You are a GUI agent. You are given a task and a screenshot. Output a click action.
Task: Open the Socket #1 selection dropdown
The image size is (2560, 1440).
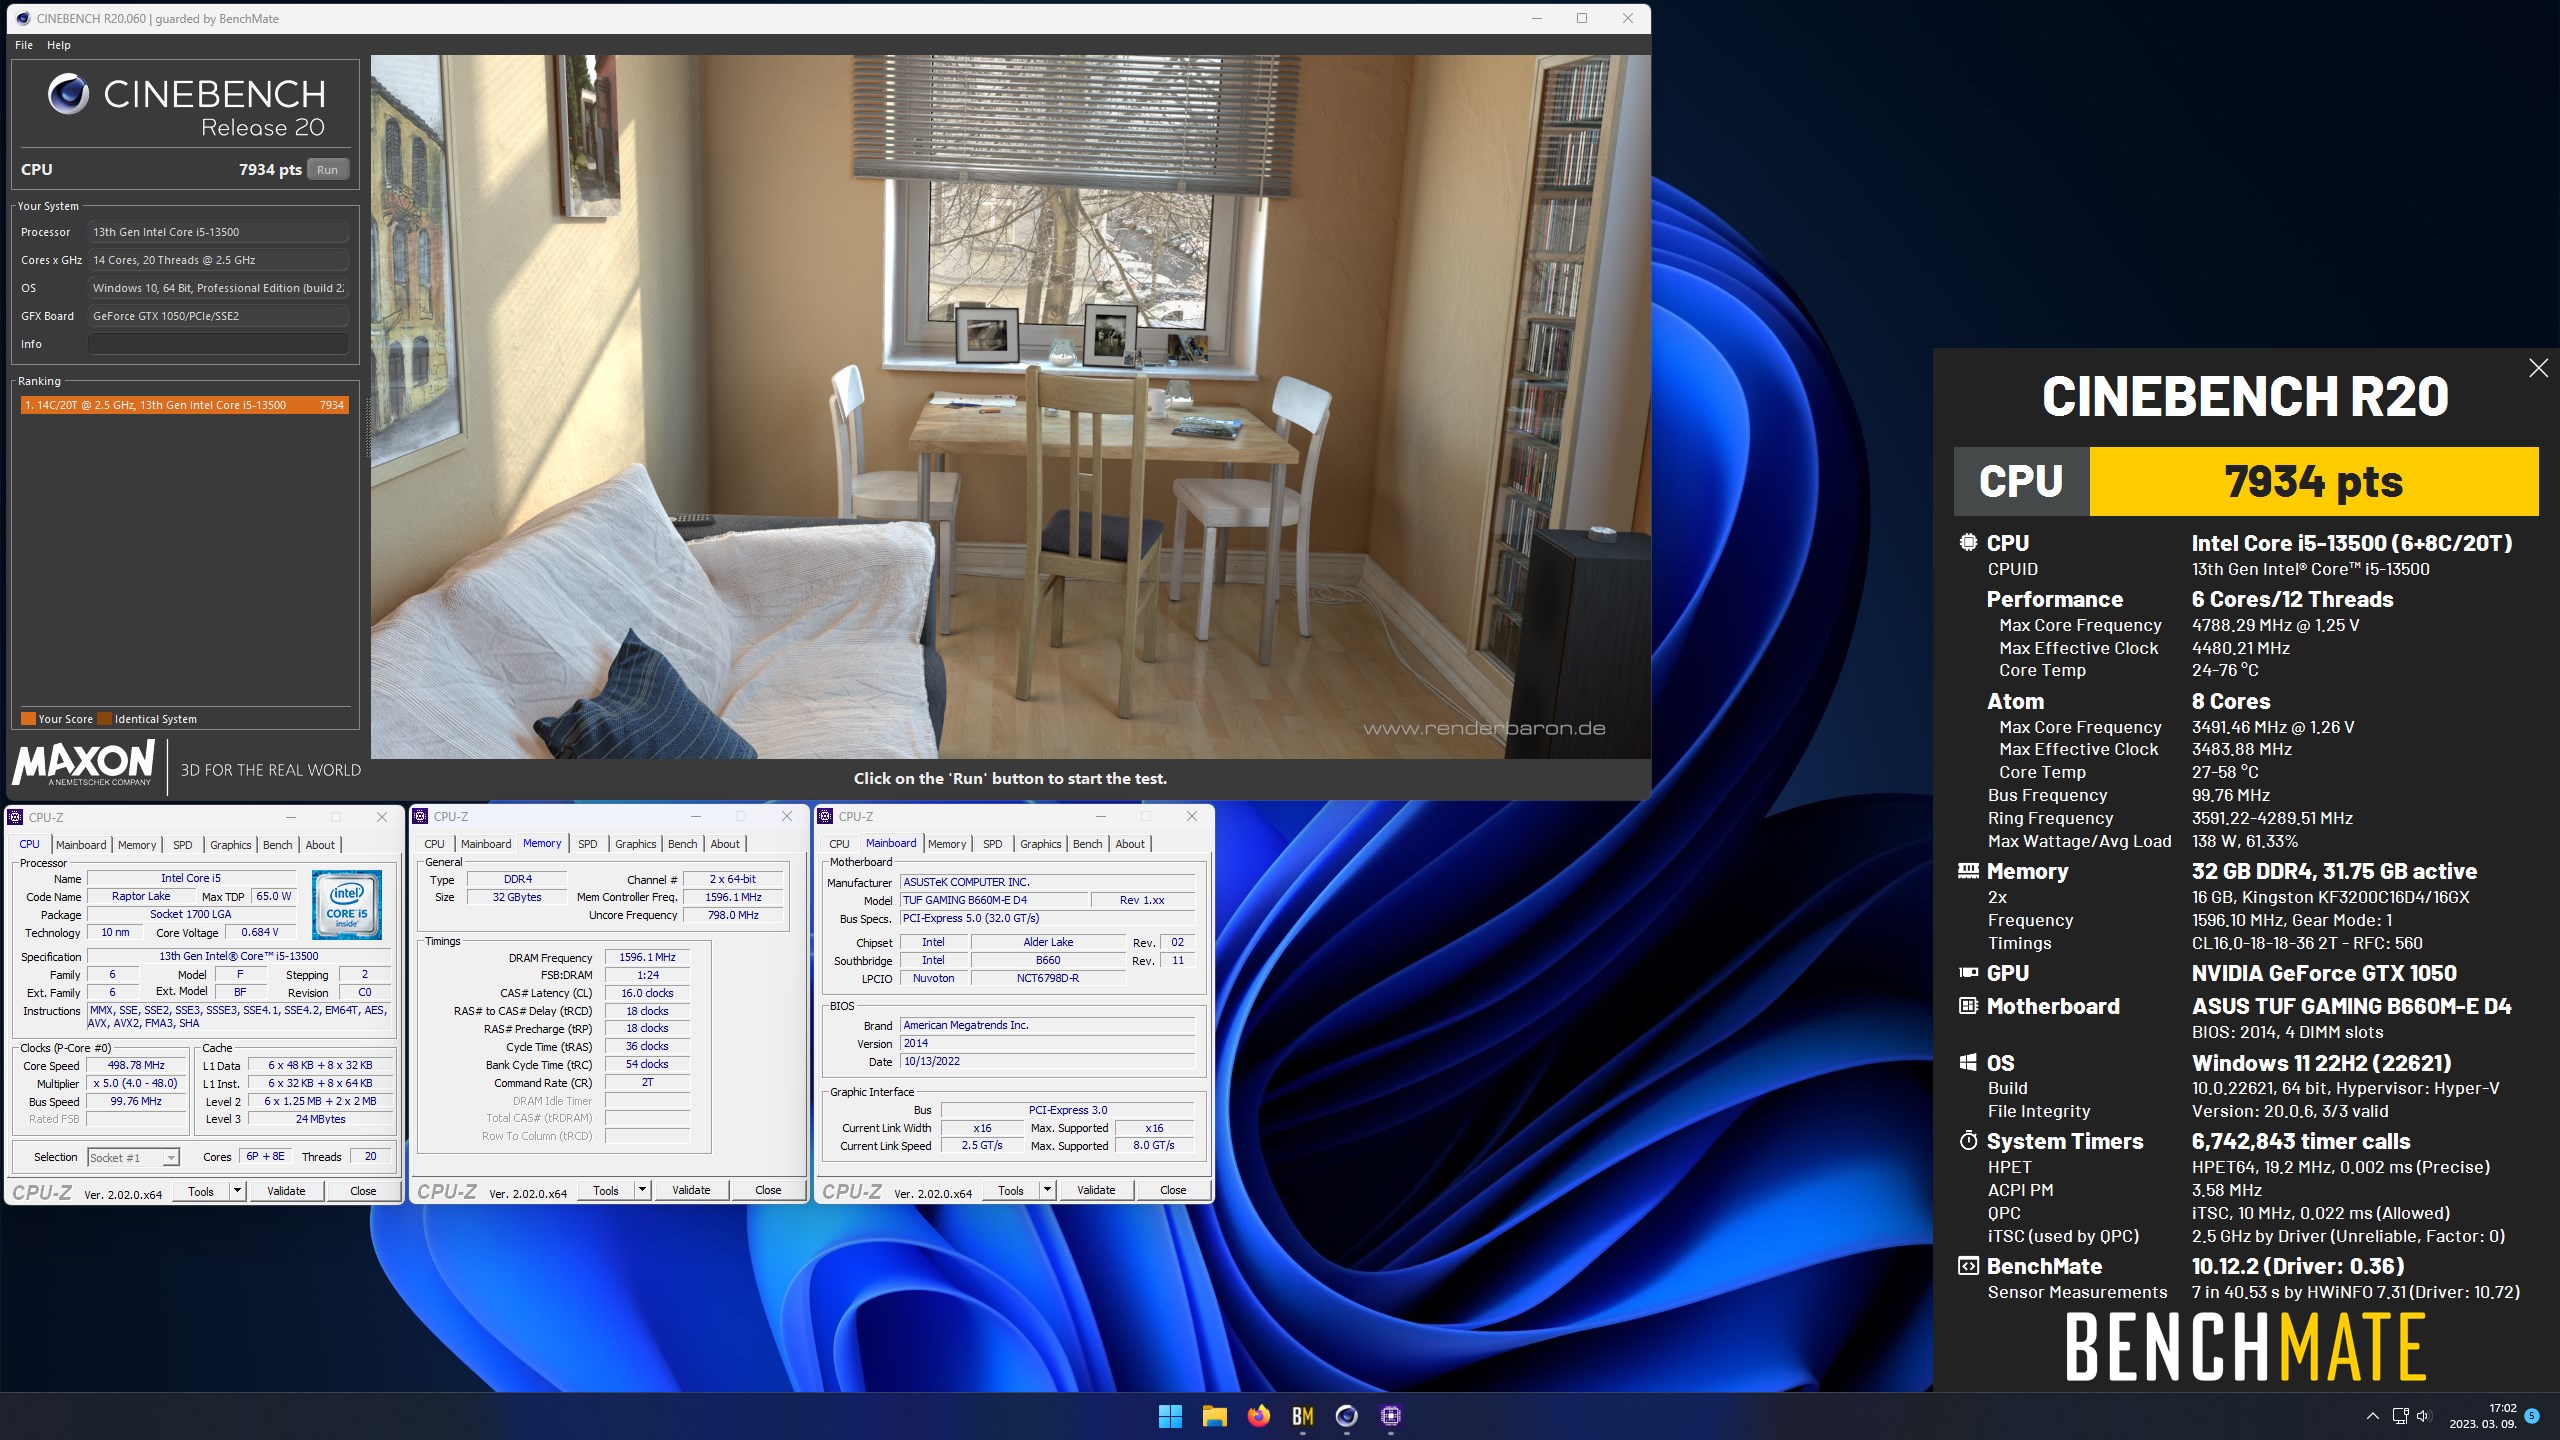pyautogui.click(x=133, y=1157)
